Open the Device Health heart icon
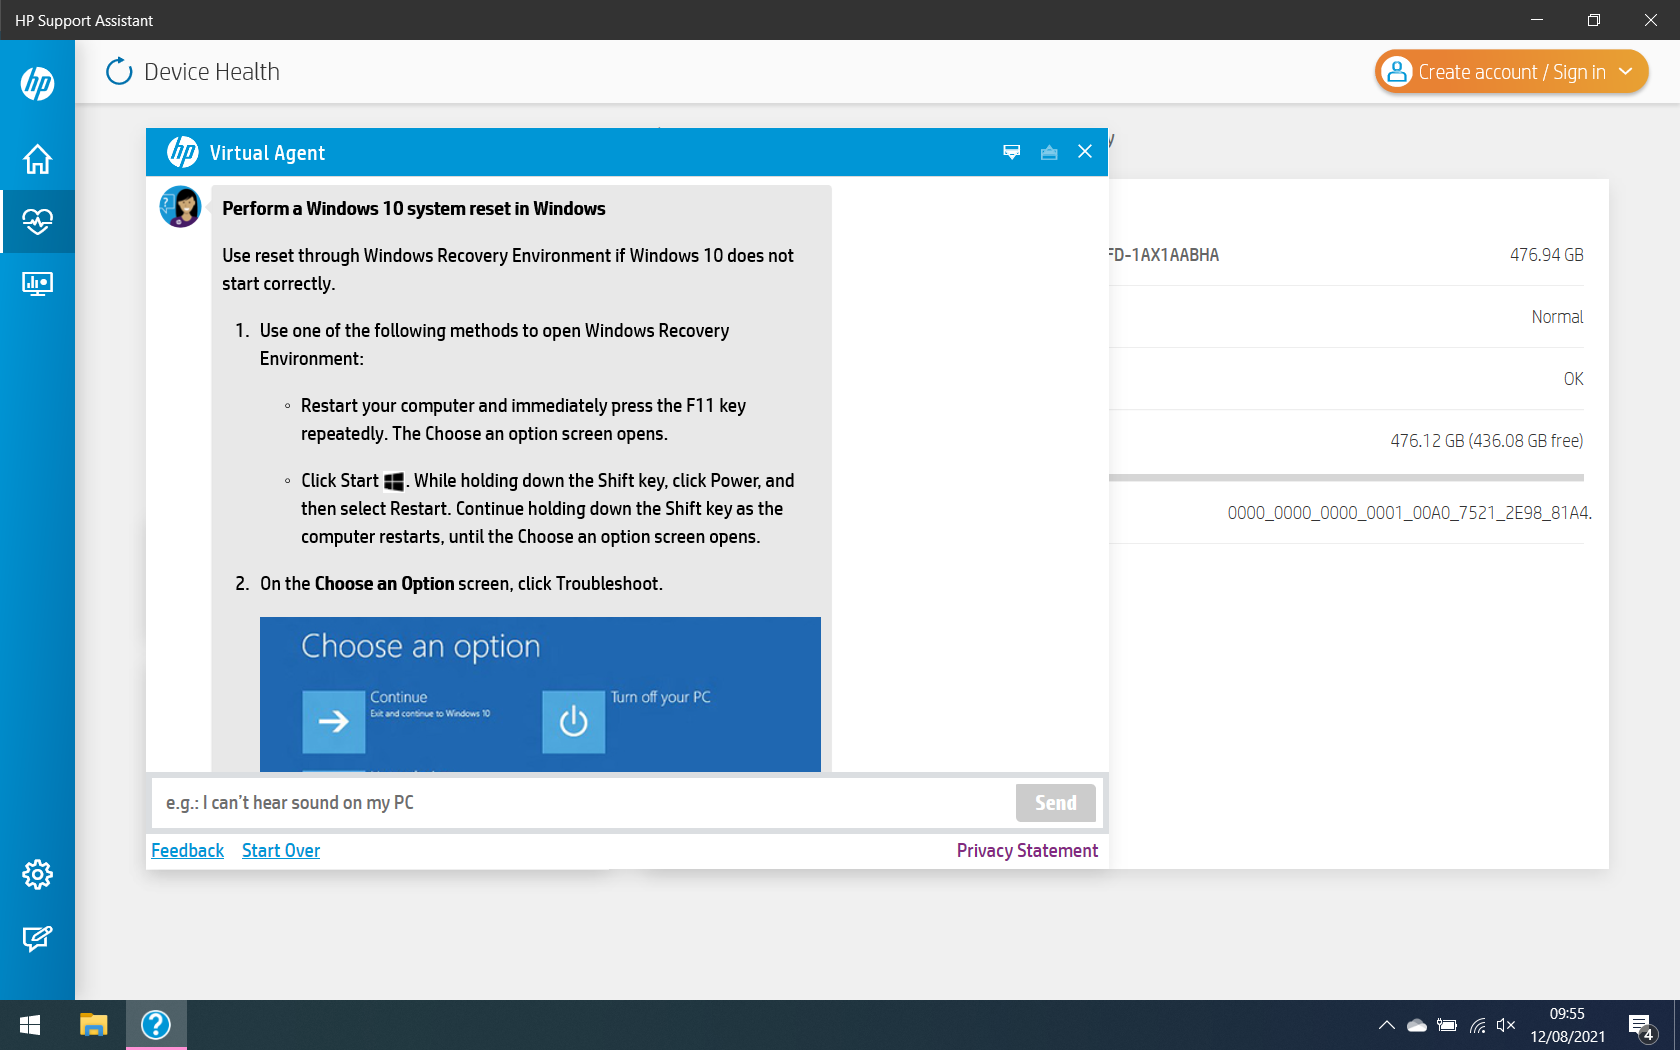 37,221
